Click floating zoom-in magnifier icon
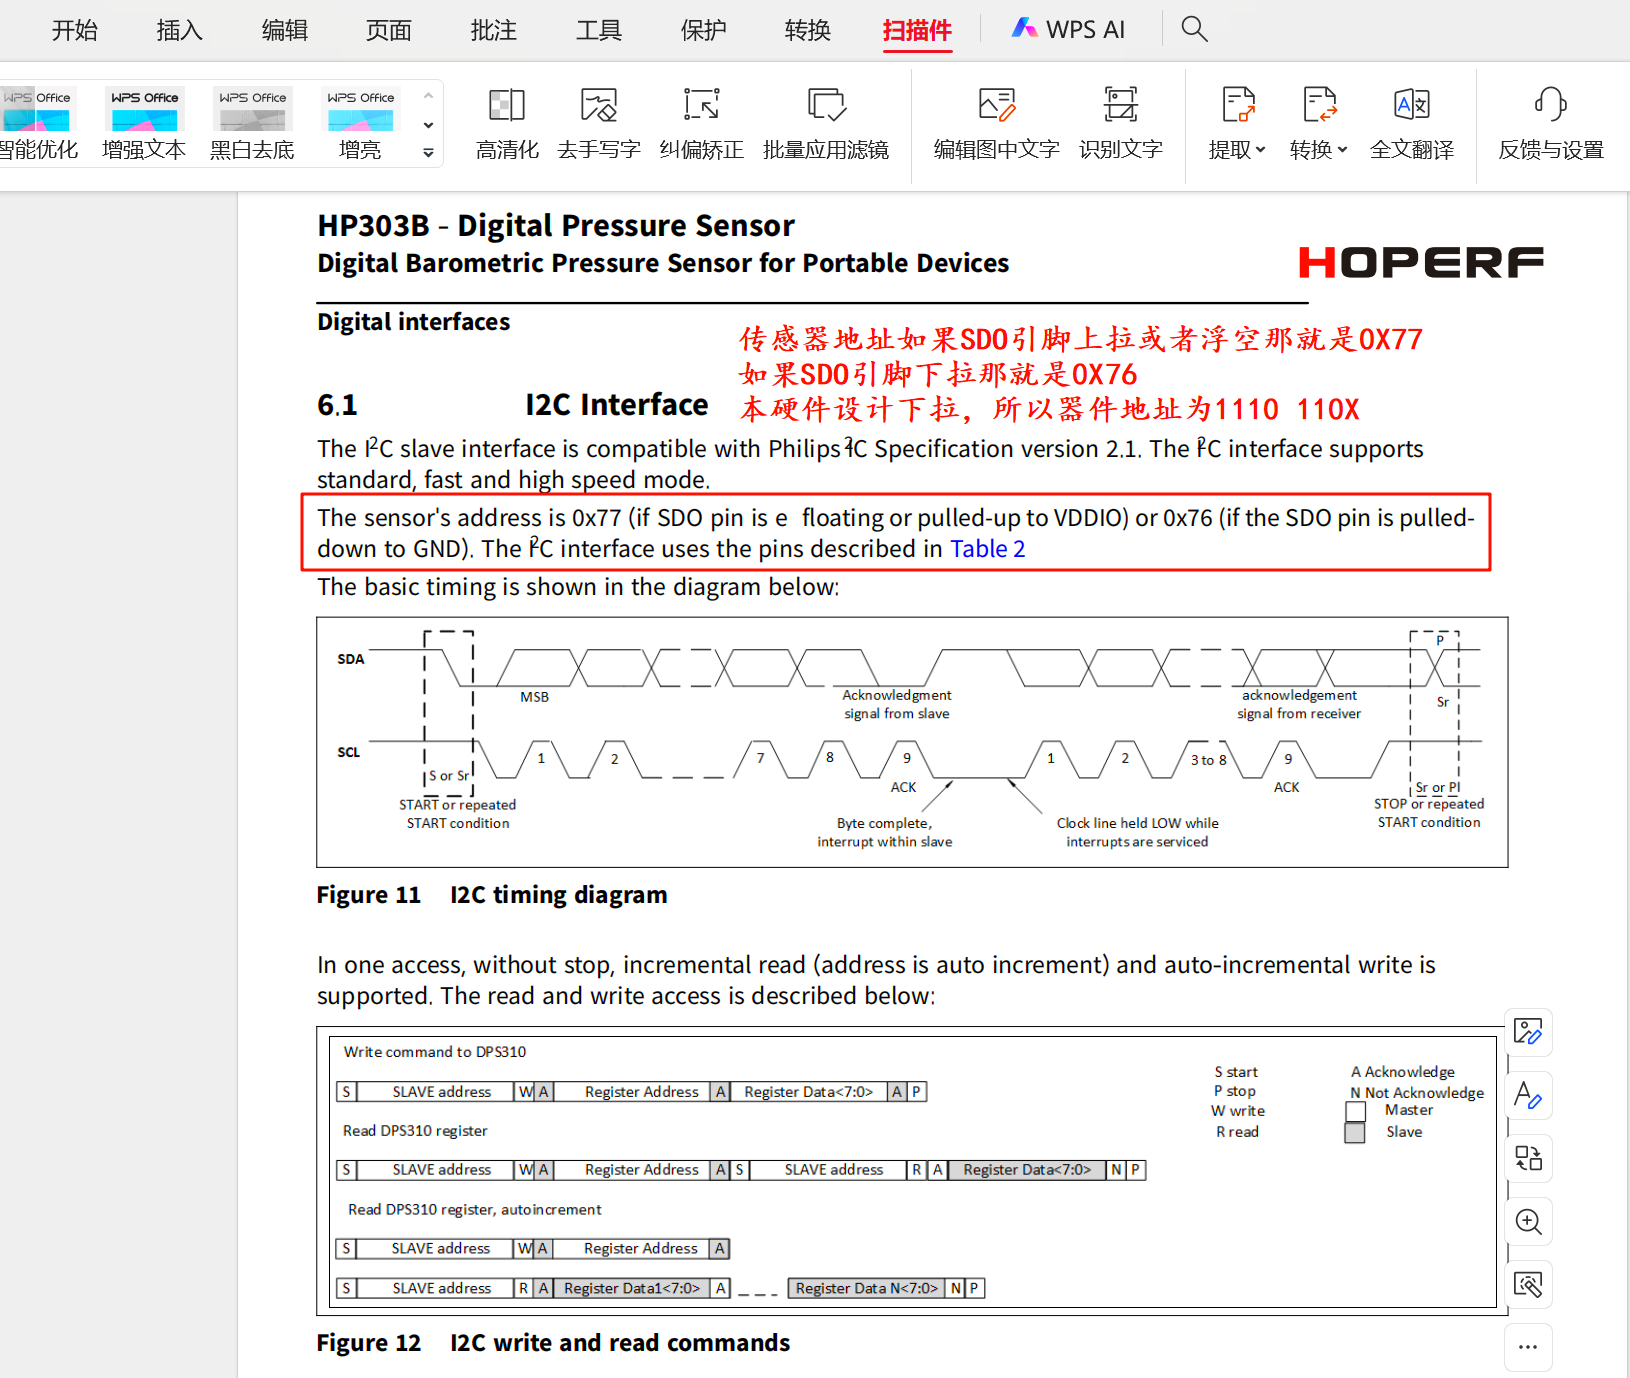This screenshot has height=1378, width=1630. click(x=1528, y=1221)
